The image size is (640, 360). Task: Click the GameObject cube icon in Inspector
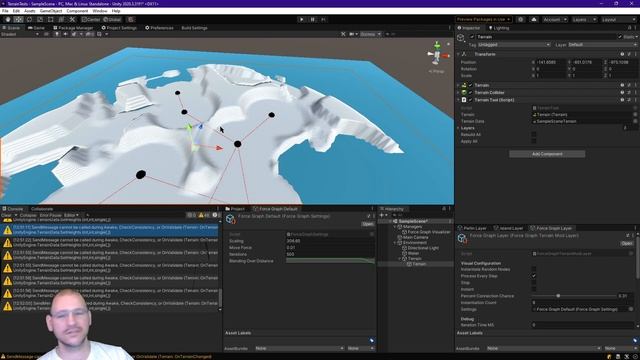click(461, 38)
